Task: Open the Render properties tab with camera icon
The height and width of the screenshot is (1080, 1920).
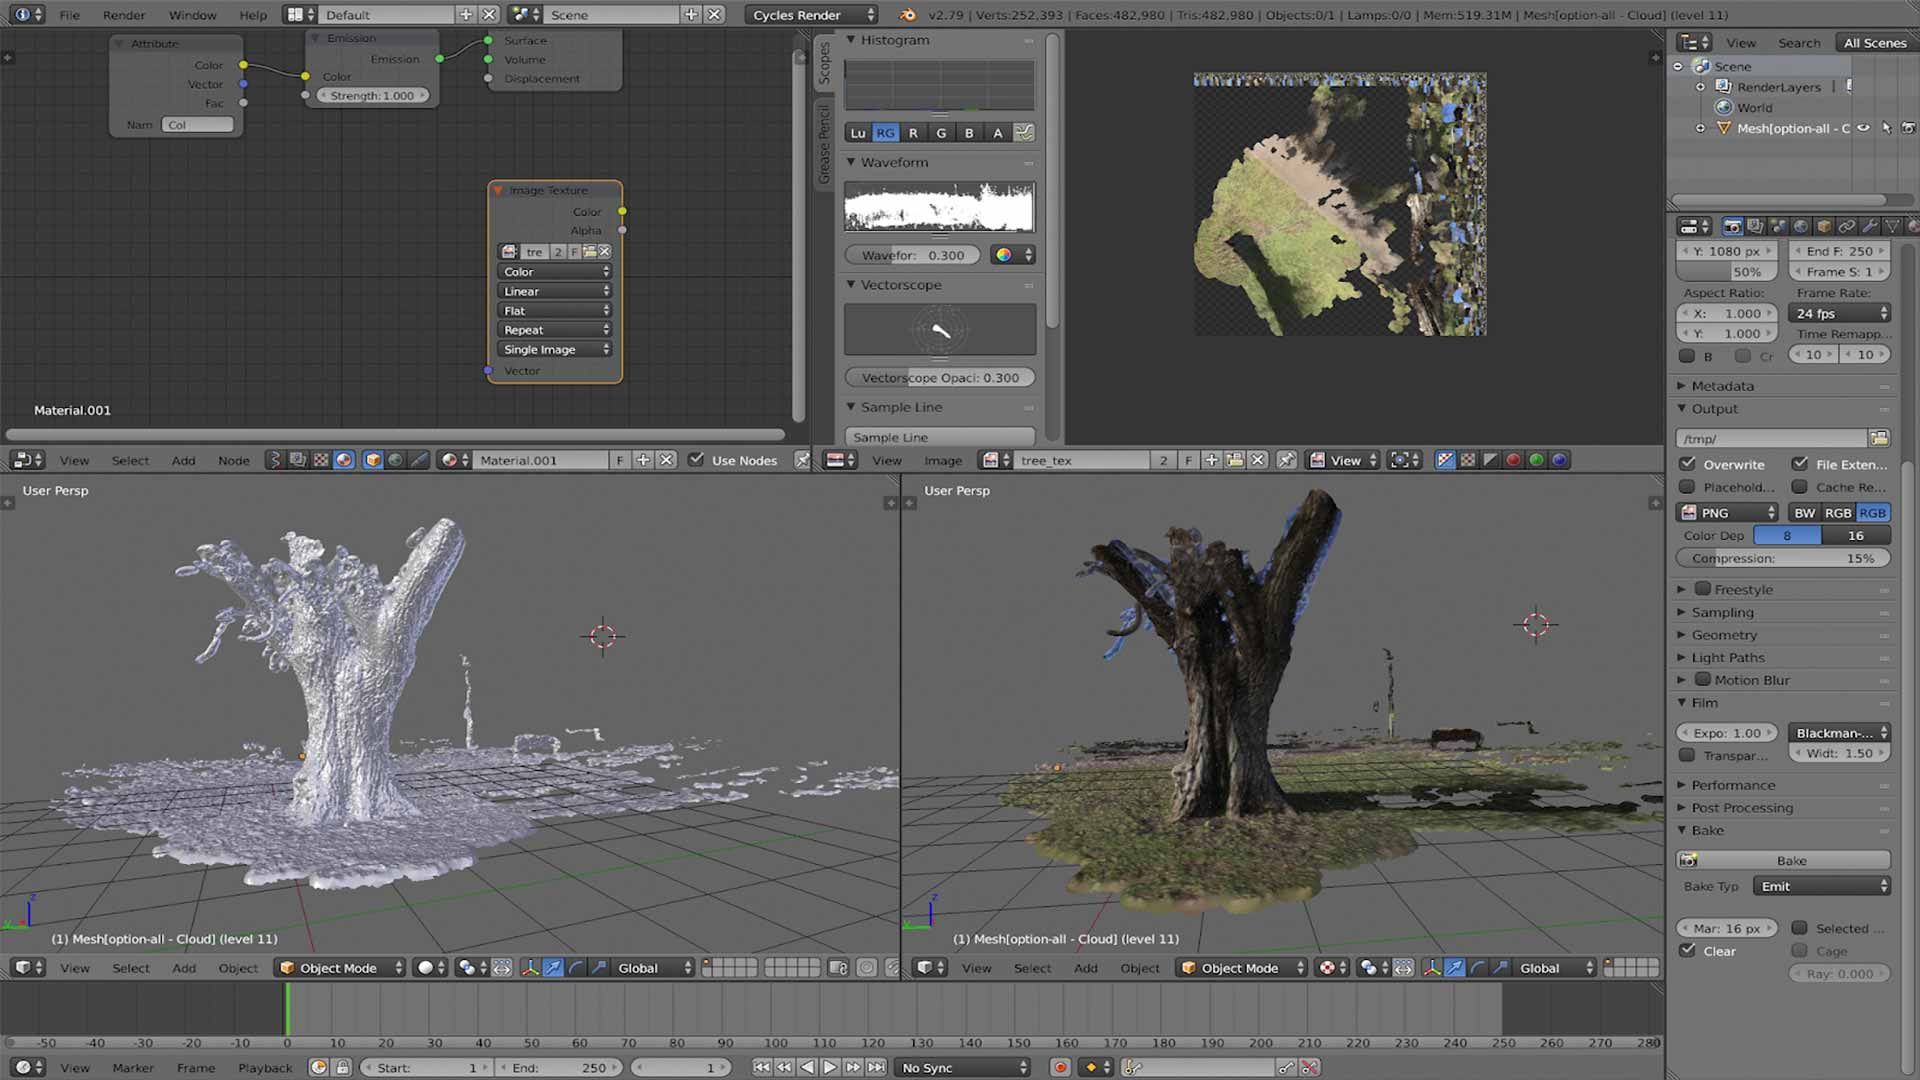Action: point(1734,227)
